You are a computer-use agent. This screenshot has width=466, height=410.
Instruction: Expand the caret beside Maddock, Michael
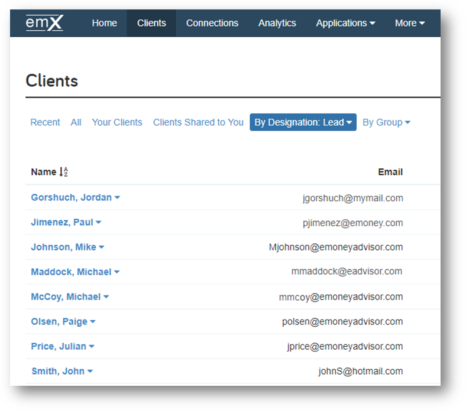(x=117, y=272)
